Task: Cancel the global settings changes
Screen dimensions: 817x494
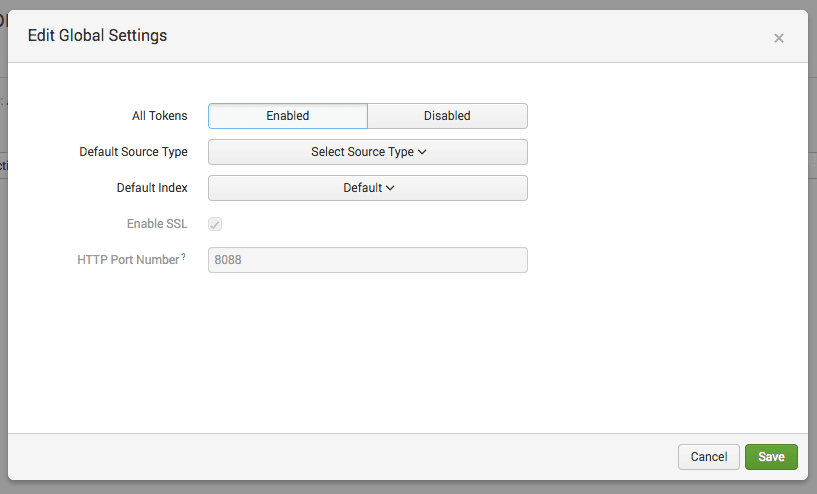Action: pos(708,457)
